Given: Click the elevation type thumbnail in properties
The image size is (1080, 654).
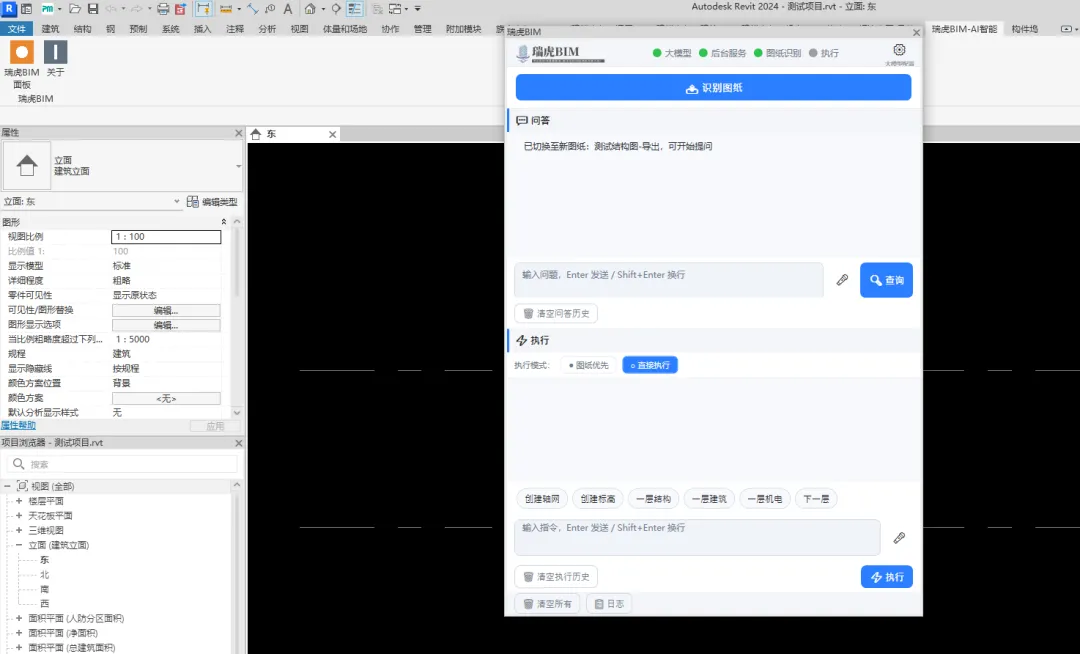Looking at the screenshot, I should tap(27, 166).
